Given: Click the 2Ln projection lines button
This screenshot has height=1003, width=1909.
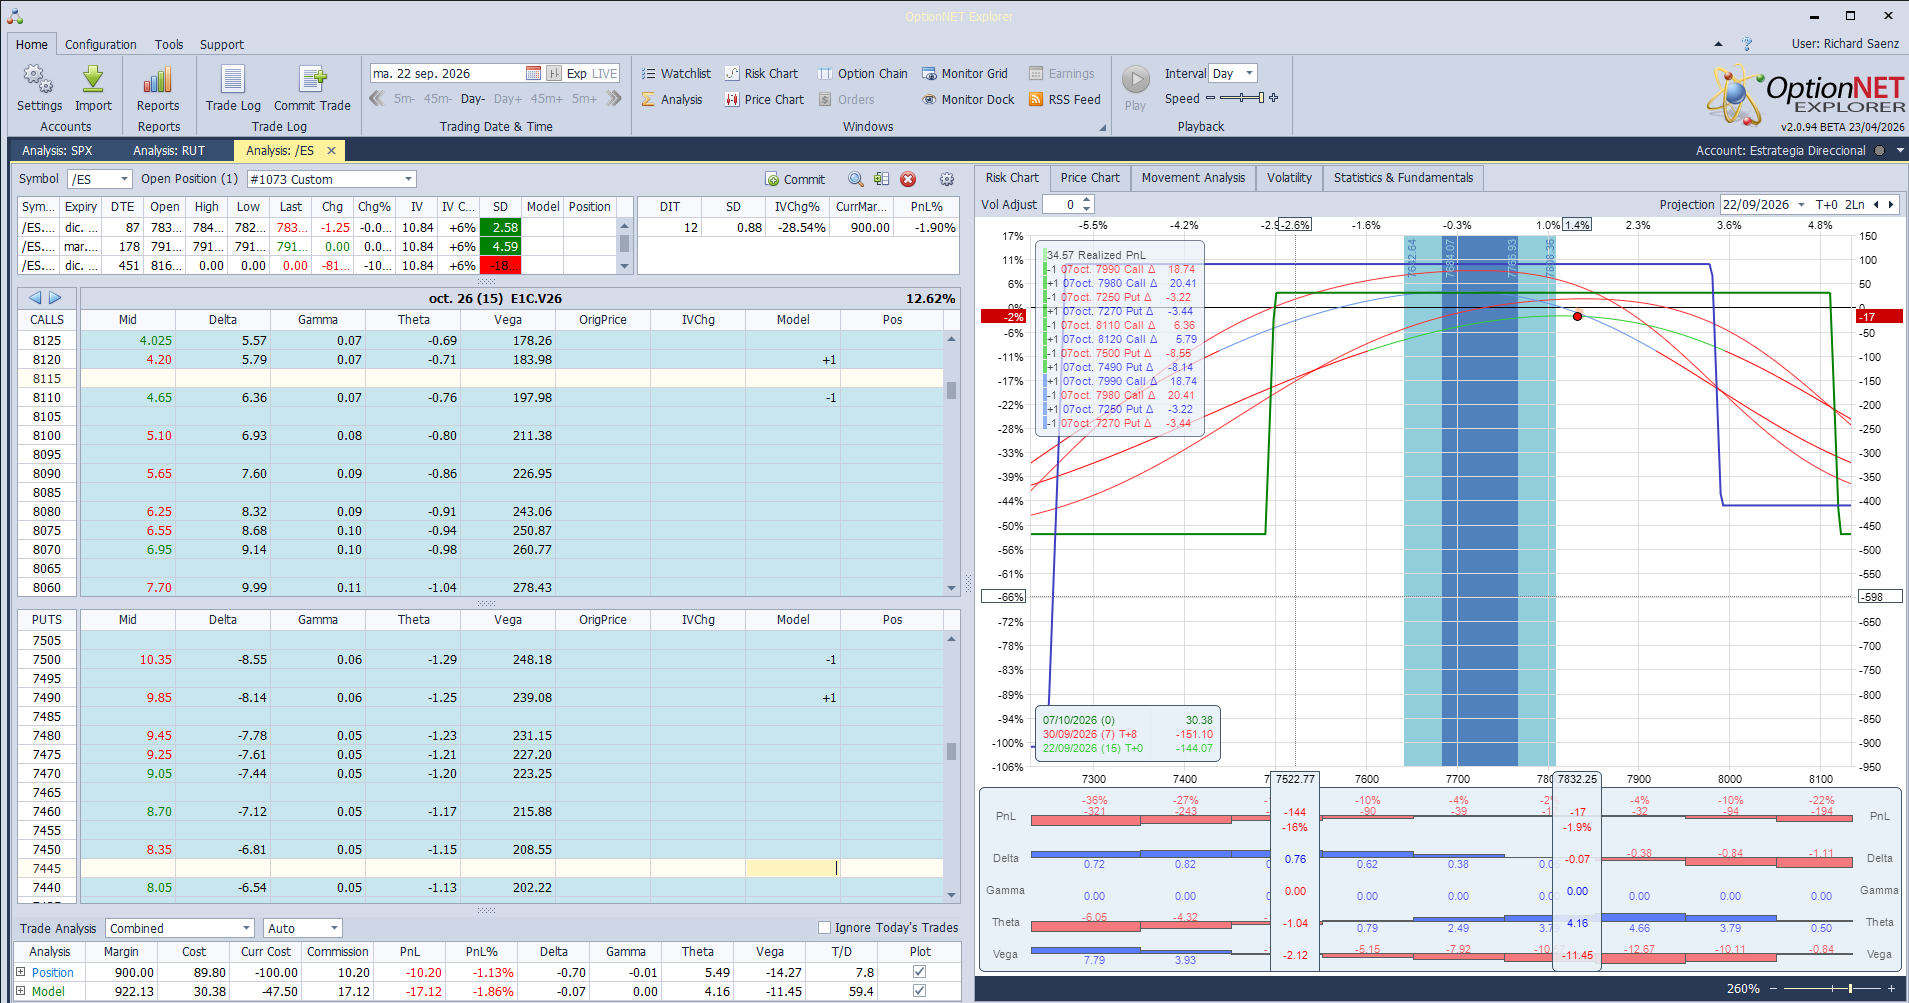Looking at the screenshot, I should [1855, 204].
